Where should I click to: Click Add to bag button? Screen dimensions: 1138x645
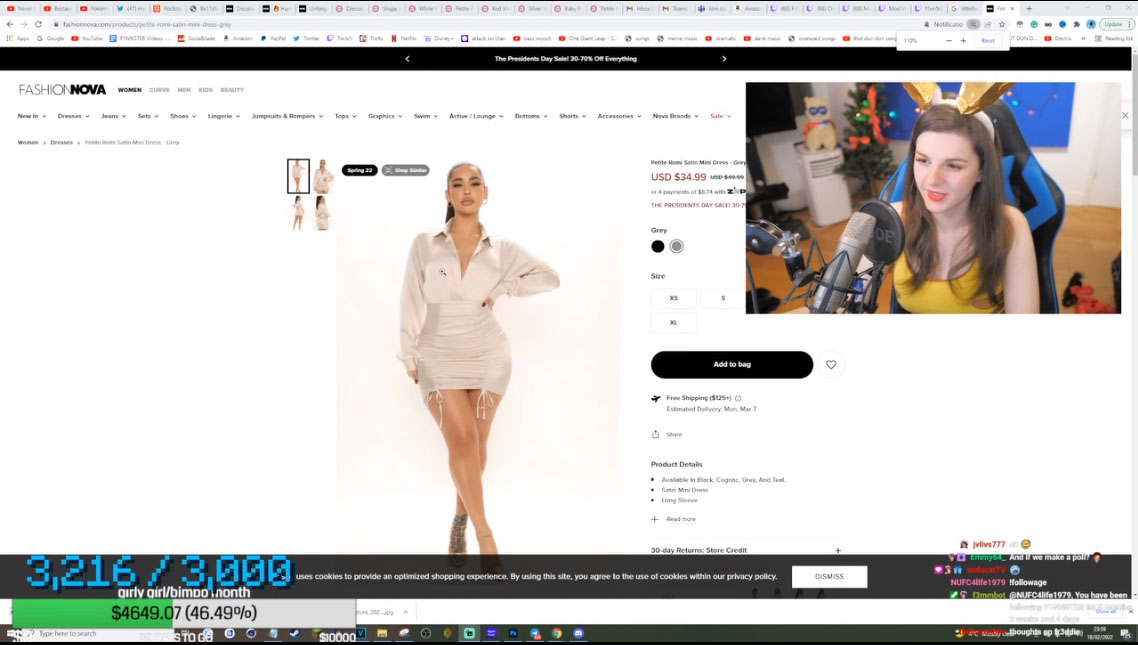coord(732,365)
